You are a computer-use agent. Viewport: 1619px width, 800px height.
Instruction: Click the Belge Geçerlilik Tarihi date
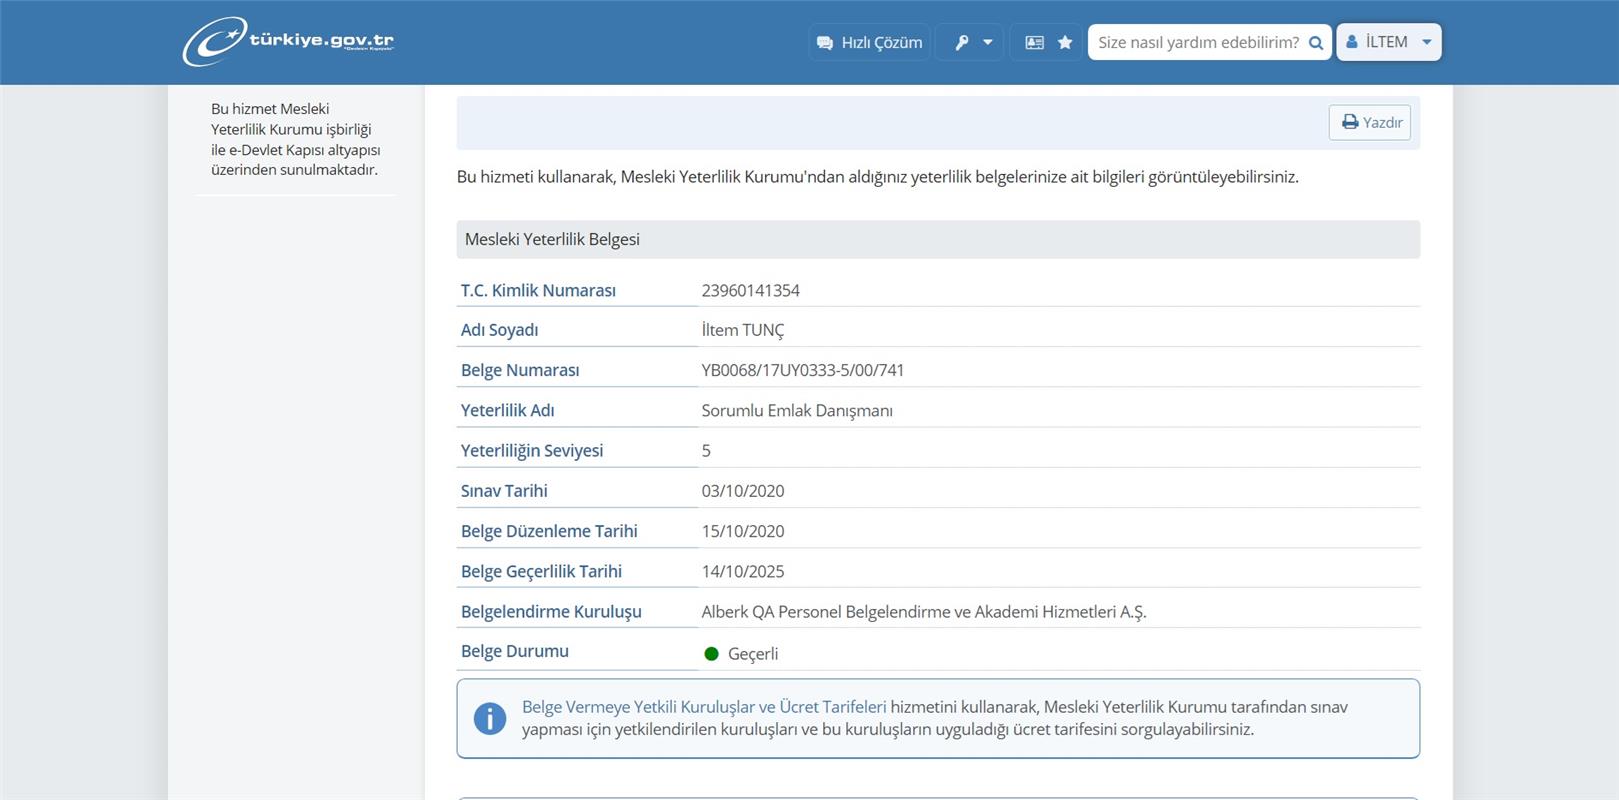tap(742, 572)
